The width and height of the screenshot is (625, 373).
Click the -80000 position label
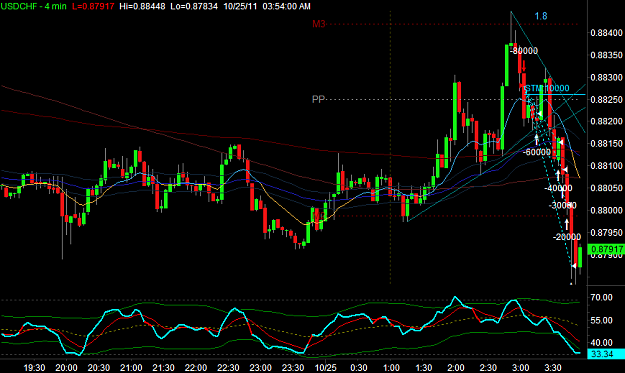[x=524, y=51]
